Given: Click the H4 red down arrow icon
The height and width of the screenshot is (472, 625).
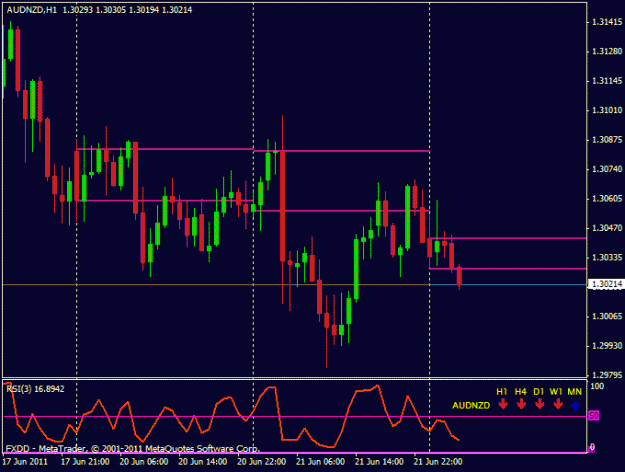Looking at the screenshot, I should tap(521, 404).
